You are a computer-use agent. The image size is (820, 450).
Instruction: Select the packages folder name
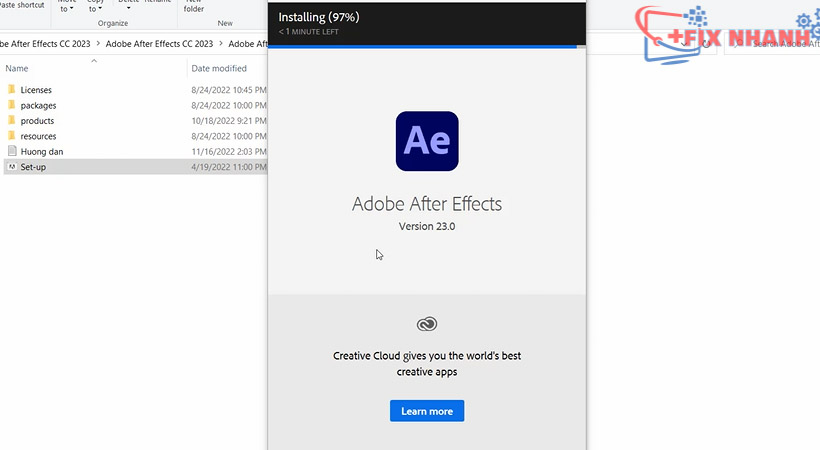pos(38,105)
